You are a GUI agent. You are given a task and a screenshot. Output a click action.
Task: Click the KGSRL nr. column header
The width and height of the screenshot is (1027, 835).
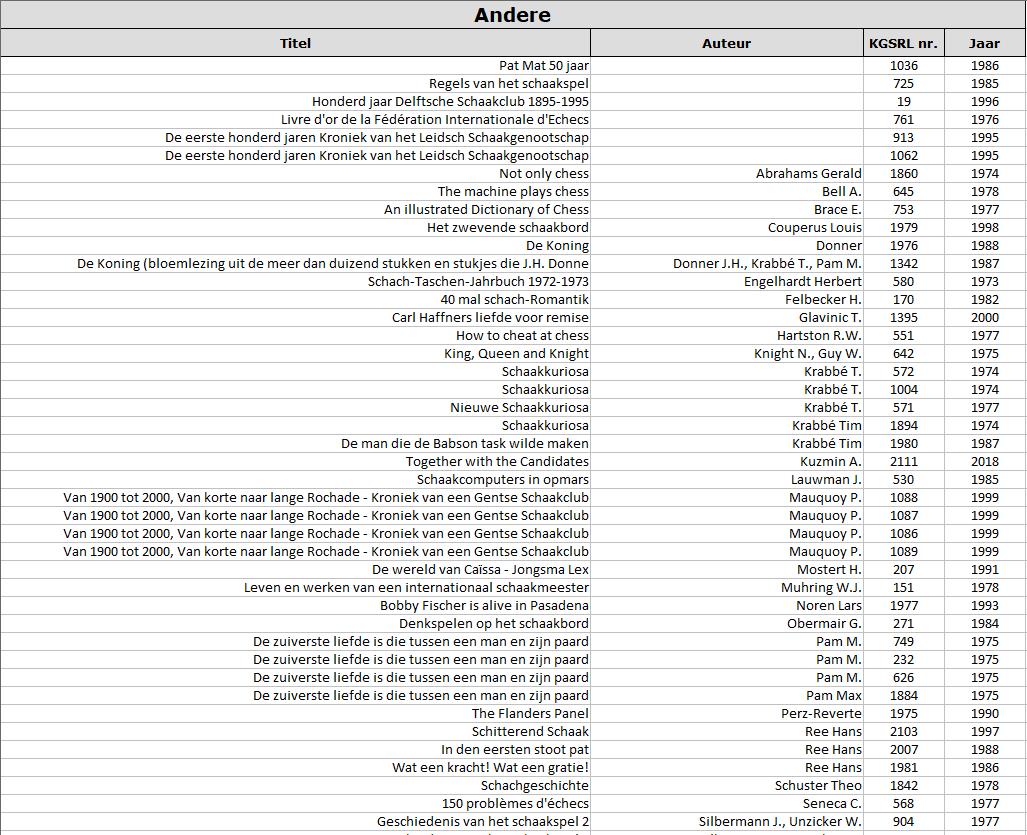point(903,43)
